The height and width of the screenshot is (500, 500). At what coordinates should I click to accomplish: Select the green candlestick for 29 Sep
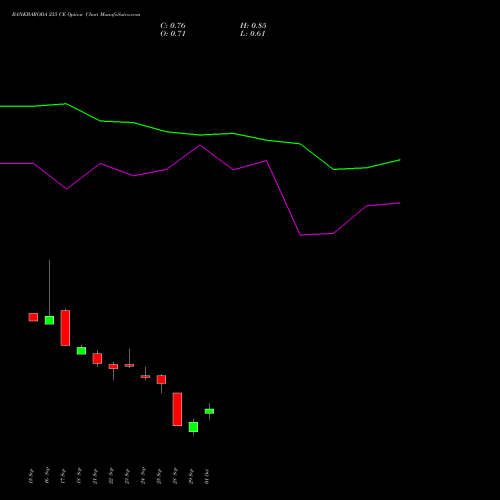(193, 427)
